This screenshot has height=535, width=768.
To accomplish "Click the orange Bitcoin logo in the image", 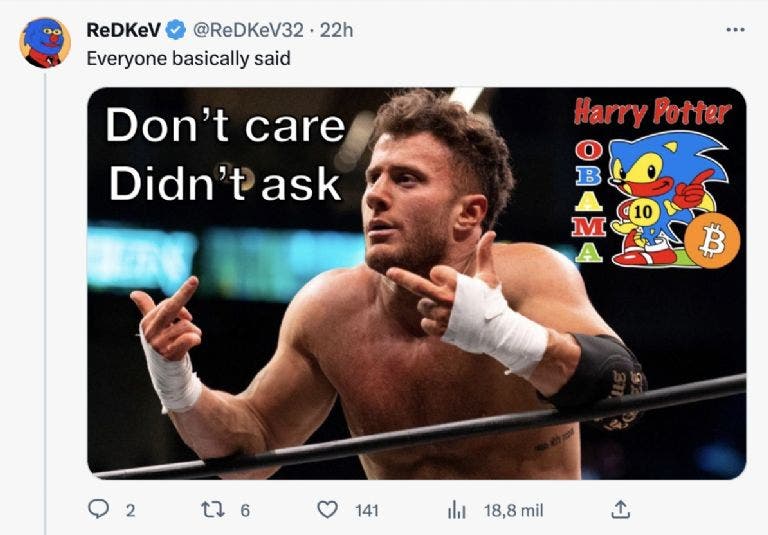I will point(714,242).
